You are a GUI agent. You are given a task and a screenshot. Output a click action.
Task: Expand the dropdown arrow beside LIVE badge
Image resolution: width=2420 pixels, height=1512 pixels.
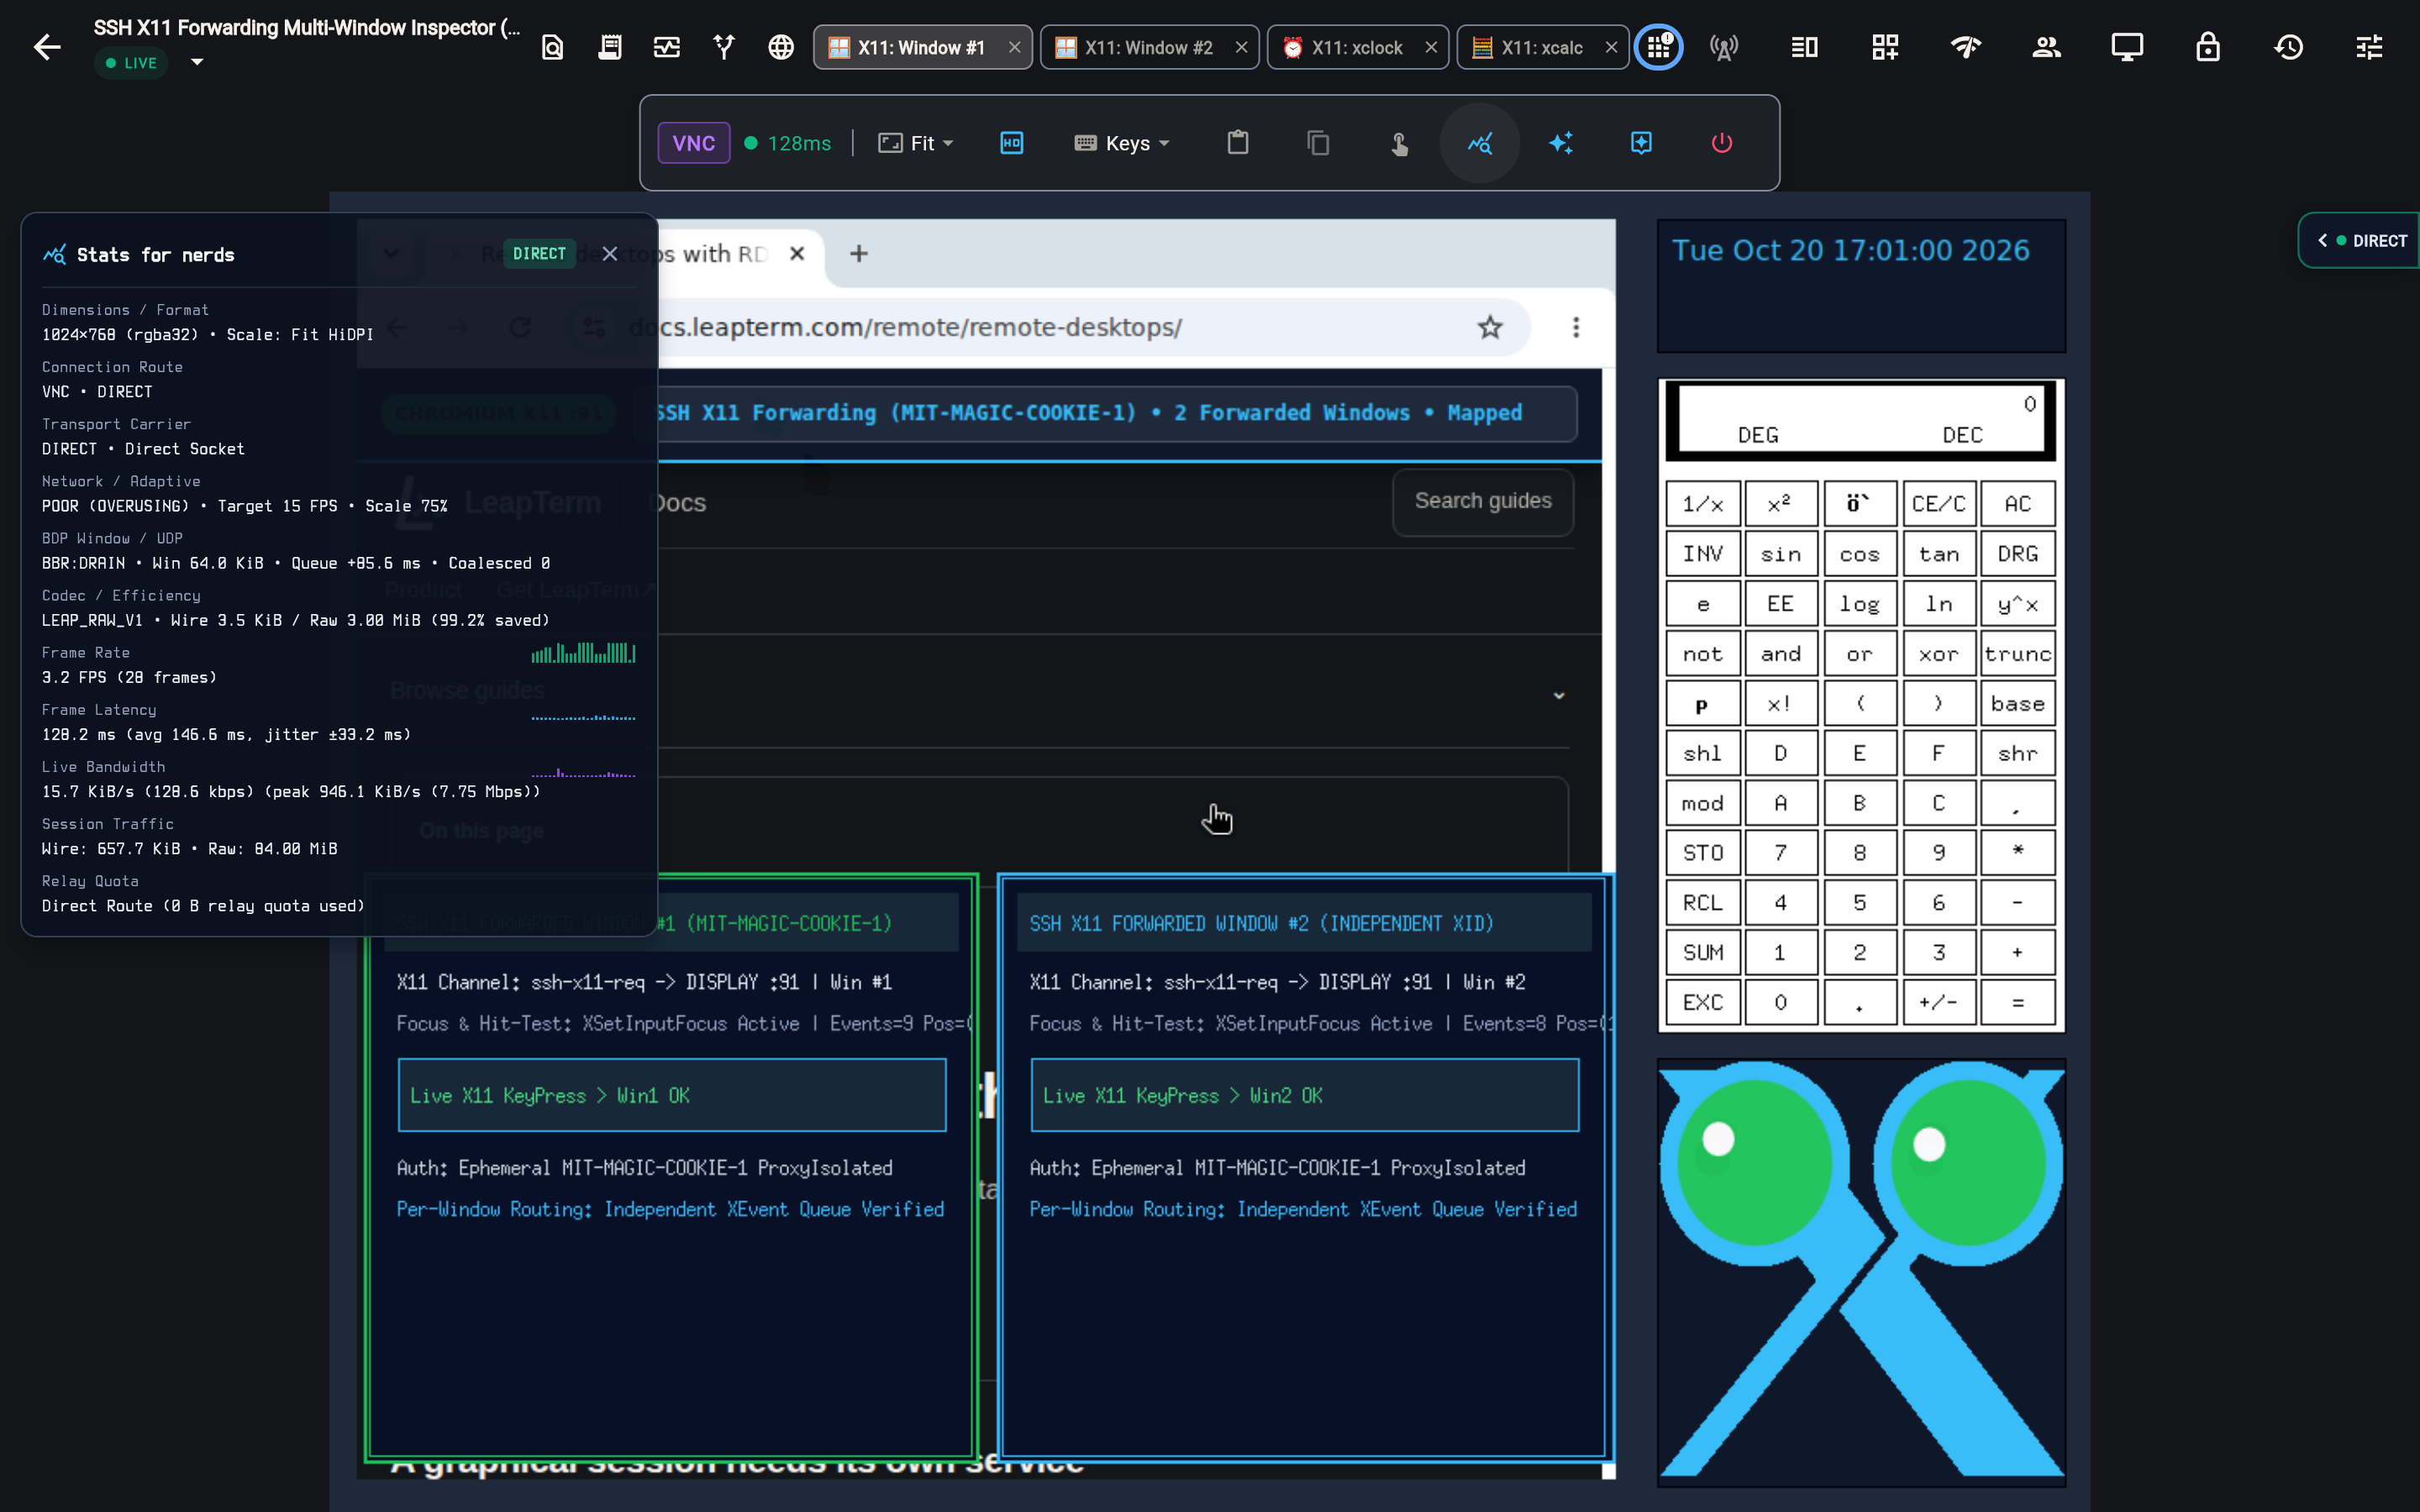coord(197,62)
